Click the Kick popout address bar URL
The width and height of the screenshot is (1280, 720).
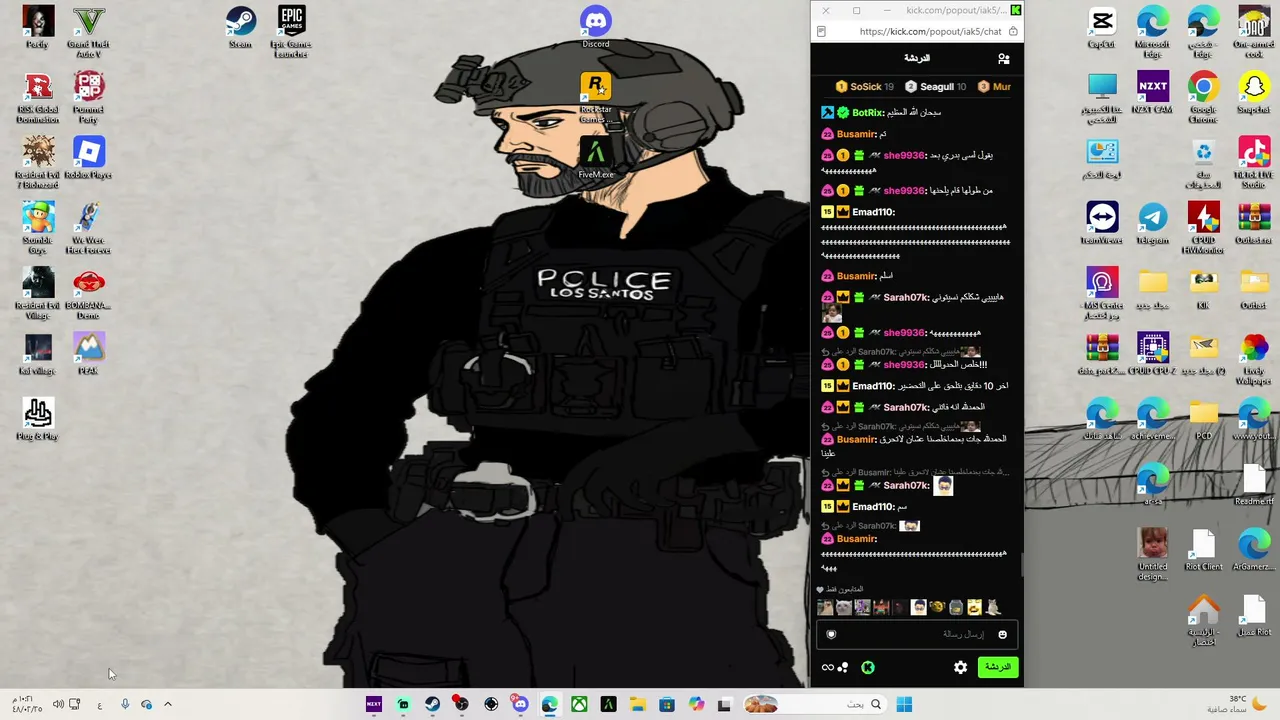[930, 31]
